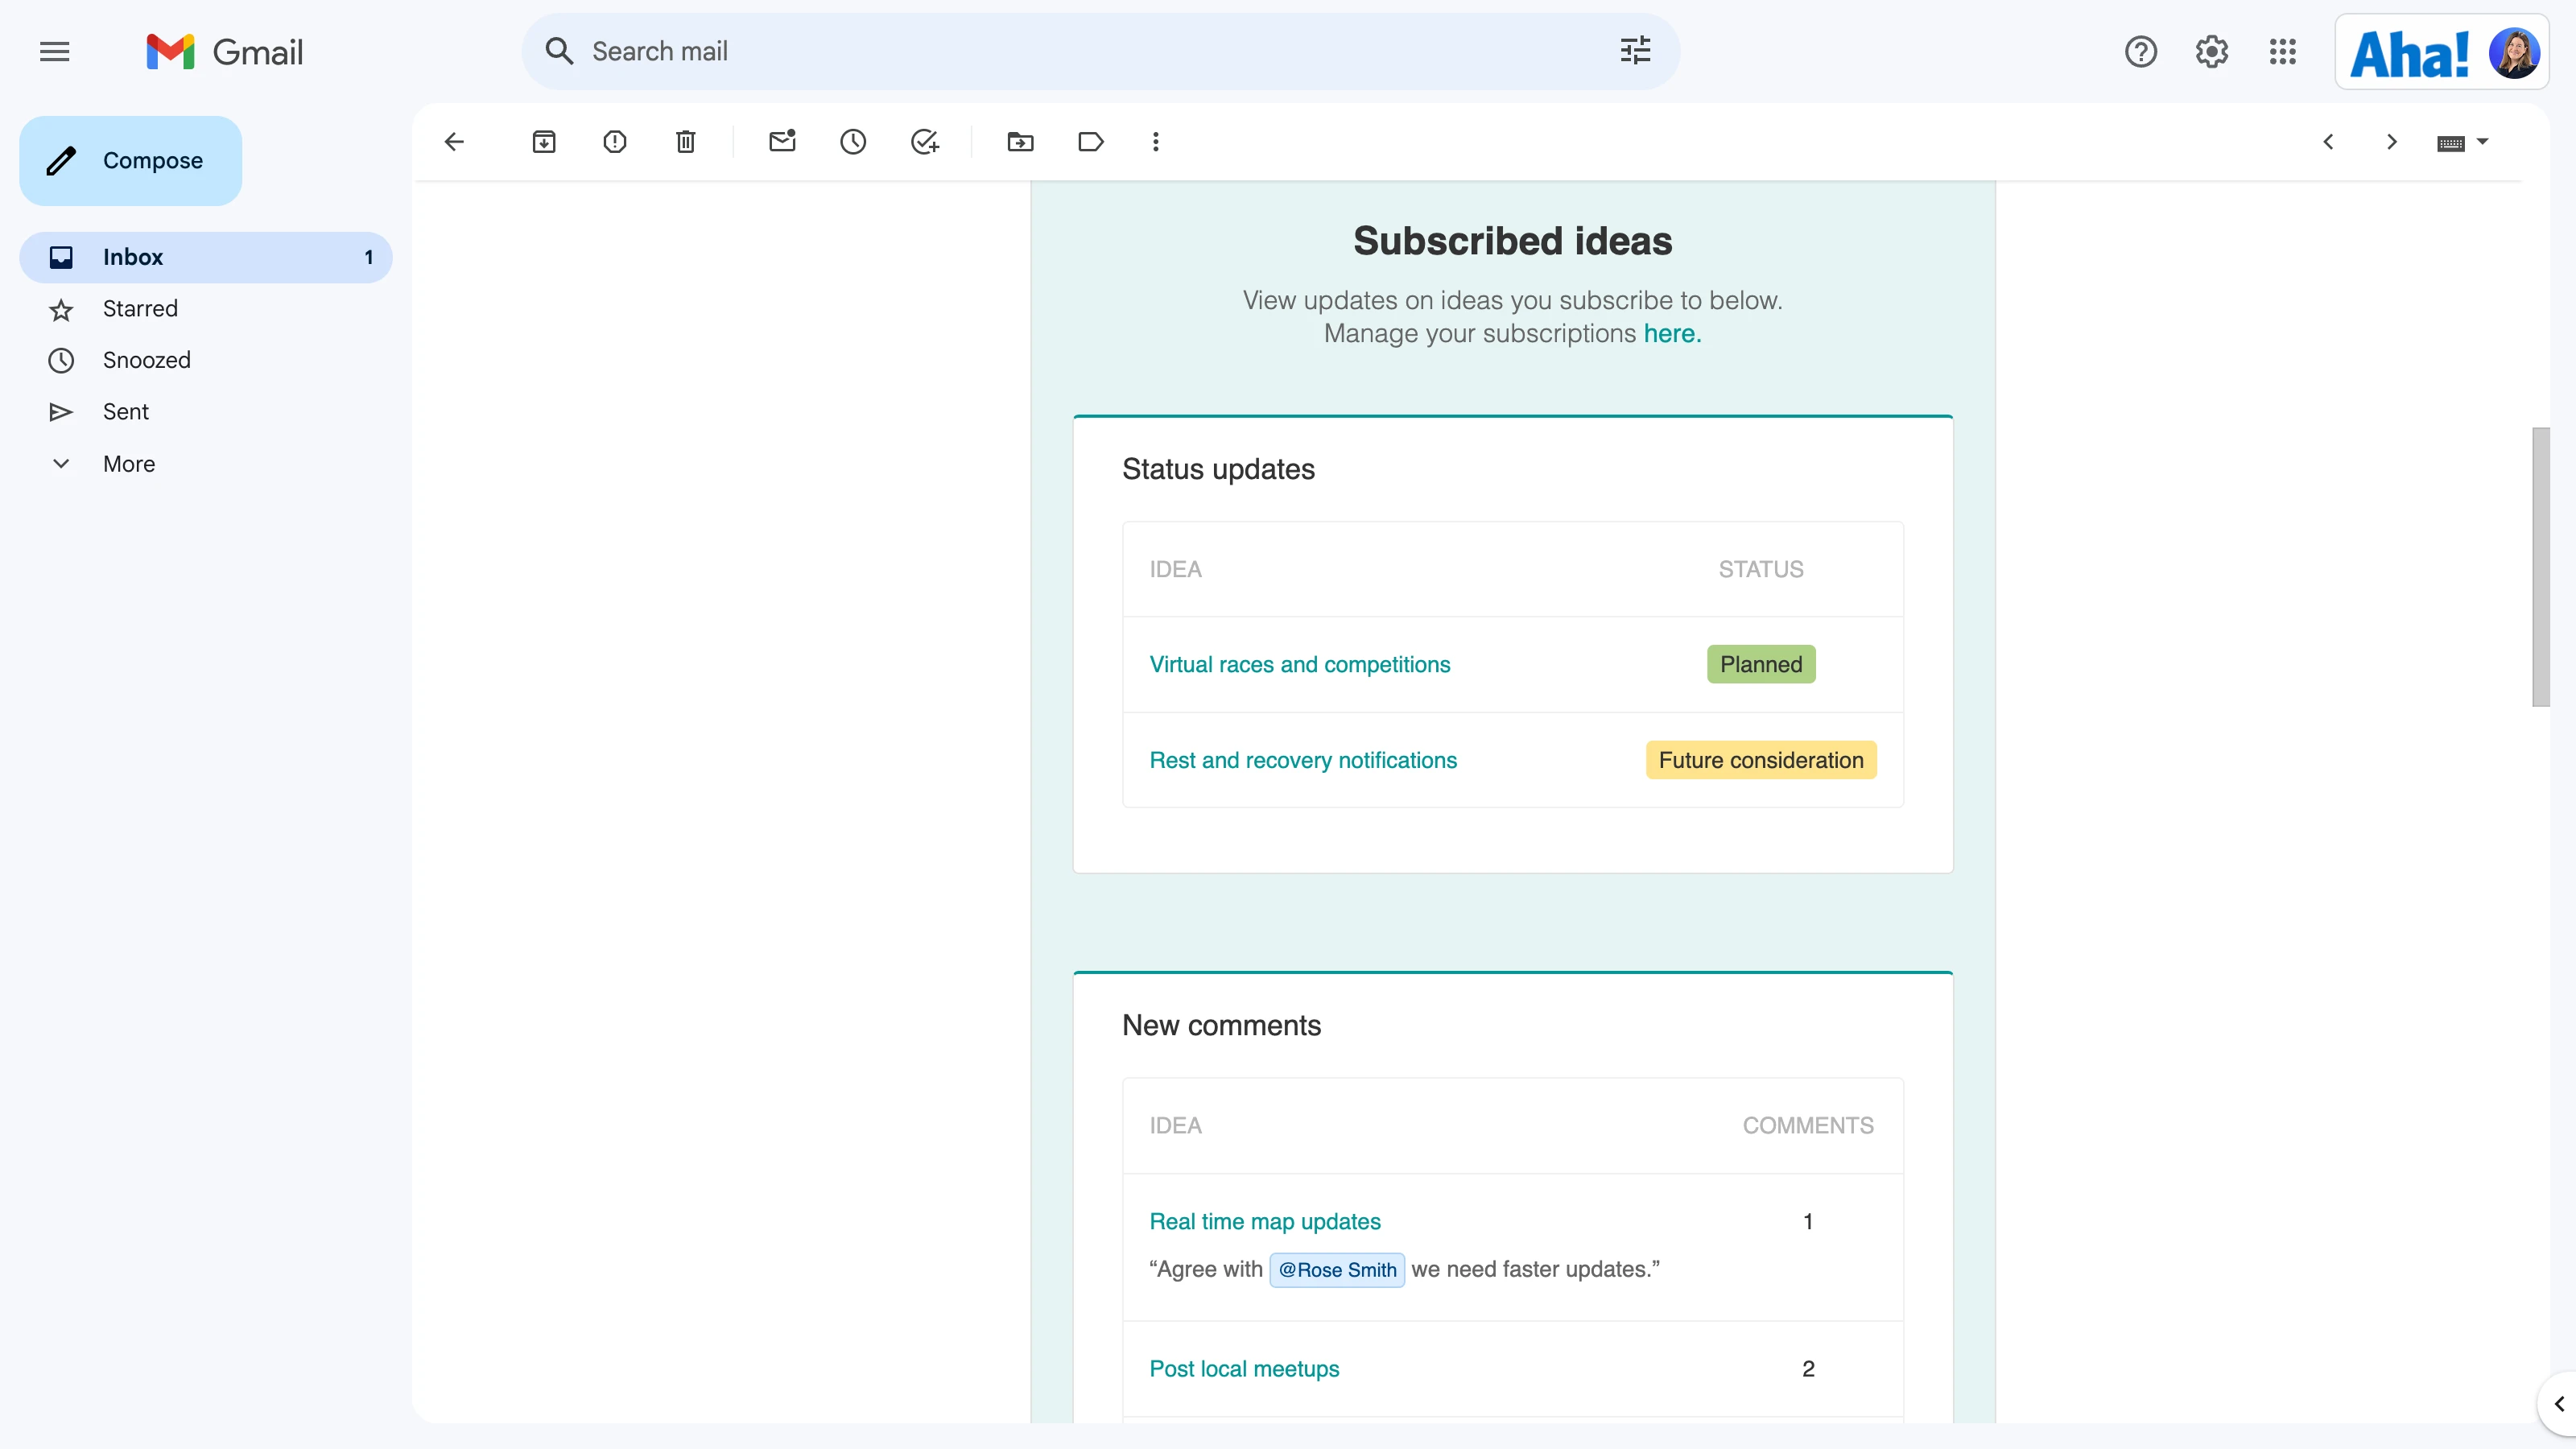Toggle the main menu hamburger
Screen dimensions: 2576x1449
coord(55,51)
